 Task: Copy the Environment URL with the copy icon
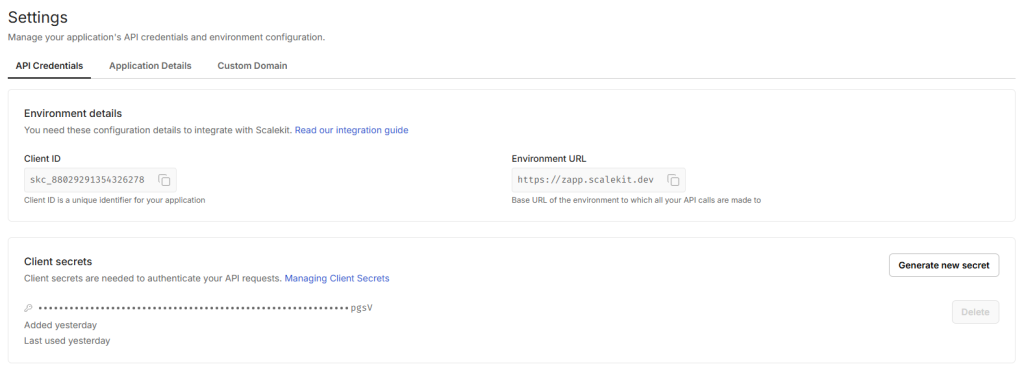click(673, 180)
